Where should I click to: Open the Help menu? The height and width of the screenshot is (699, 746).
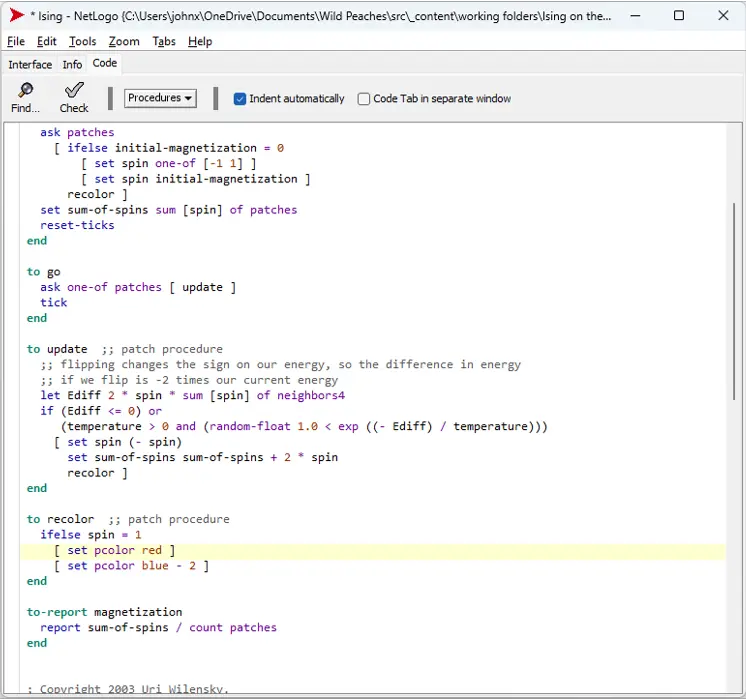(200, 41)
